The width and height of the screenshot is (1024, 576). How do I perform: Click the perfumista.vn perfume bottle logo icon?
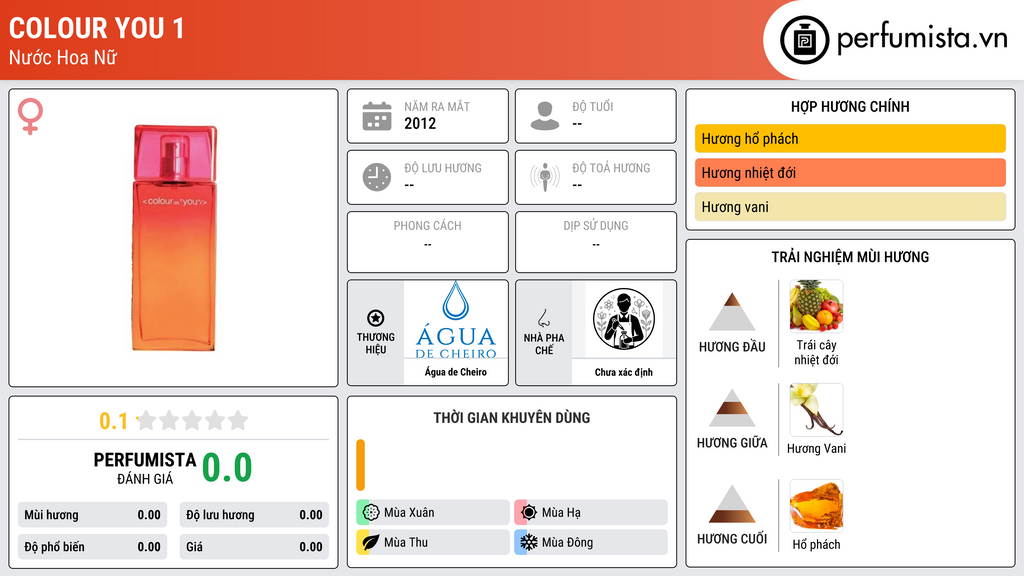[805, 40]
